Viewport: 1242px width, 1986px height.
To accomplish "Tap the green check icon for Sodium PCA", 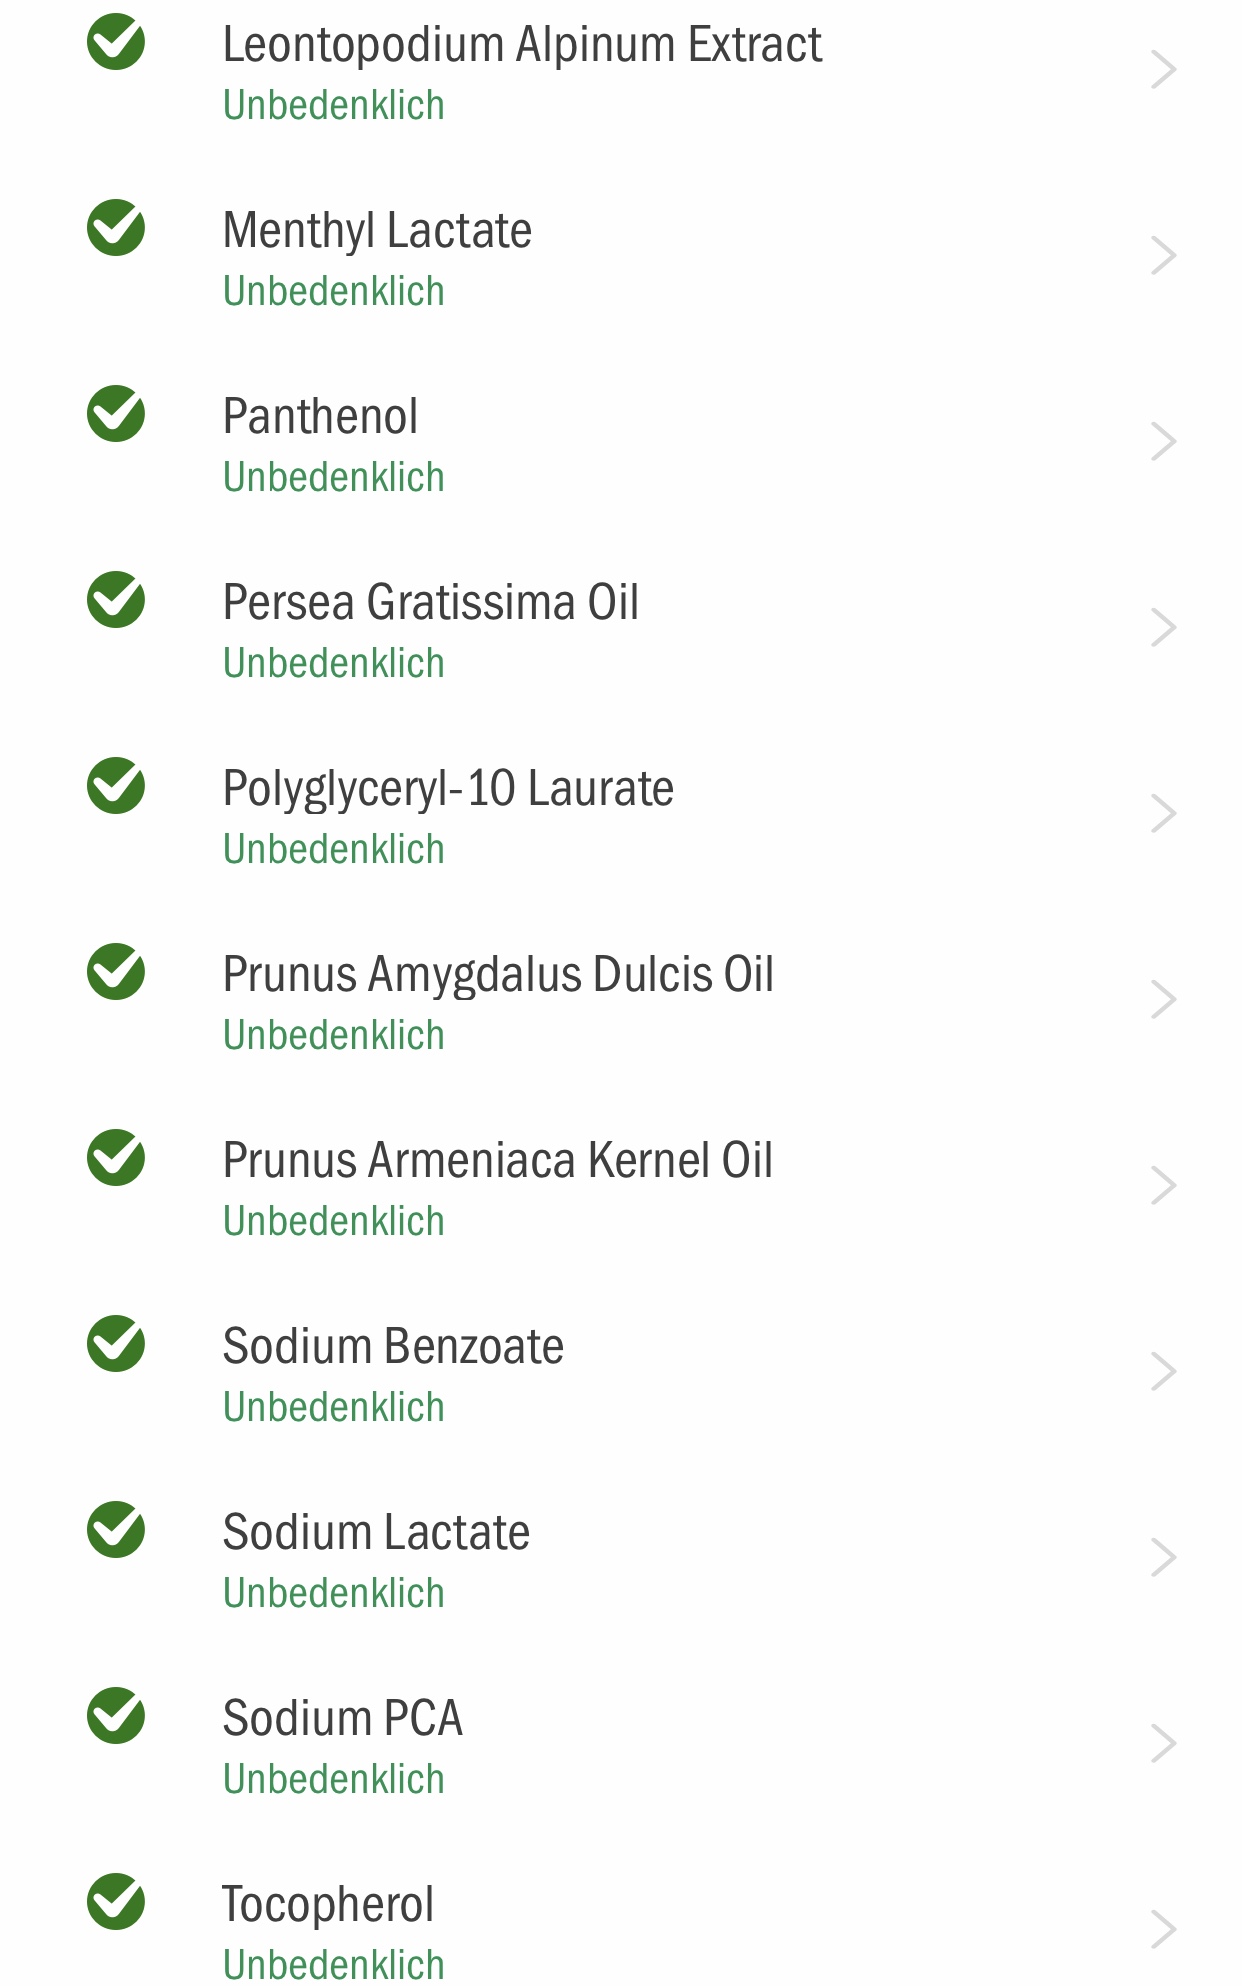I will [x=116, y=1716].
